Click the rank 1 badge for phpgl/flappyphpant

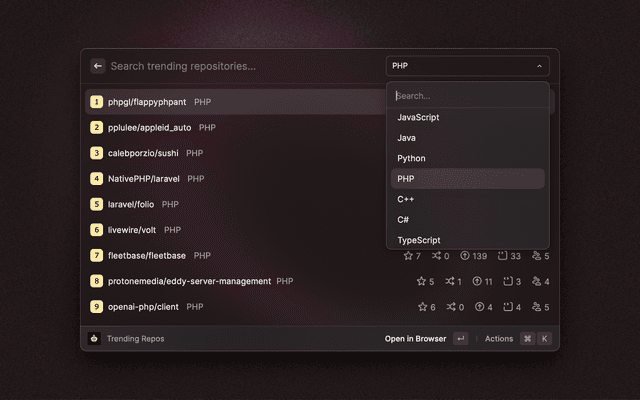pyautogui.click(x=96, y=102)
